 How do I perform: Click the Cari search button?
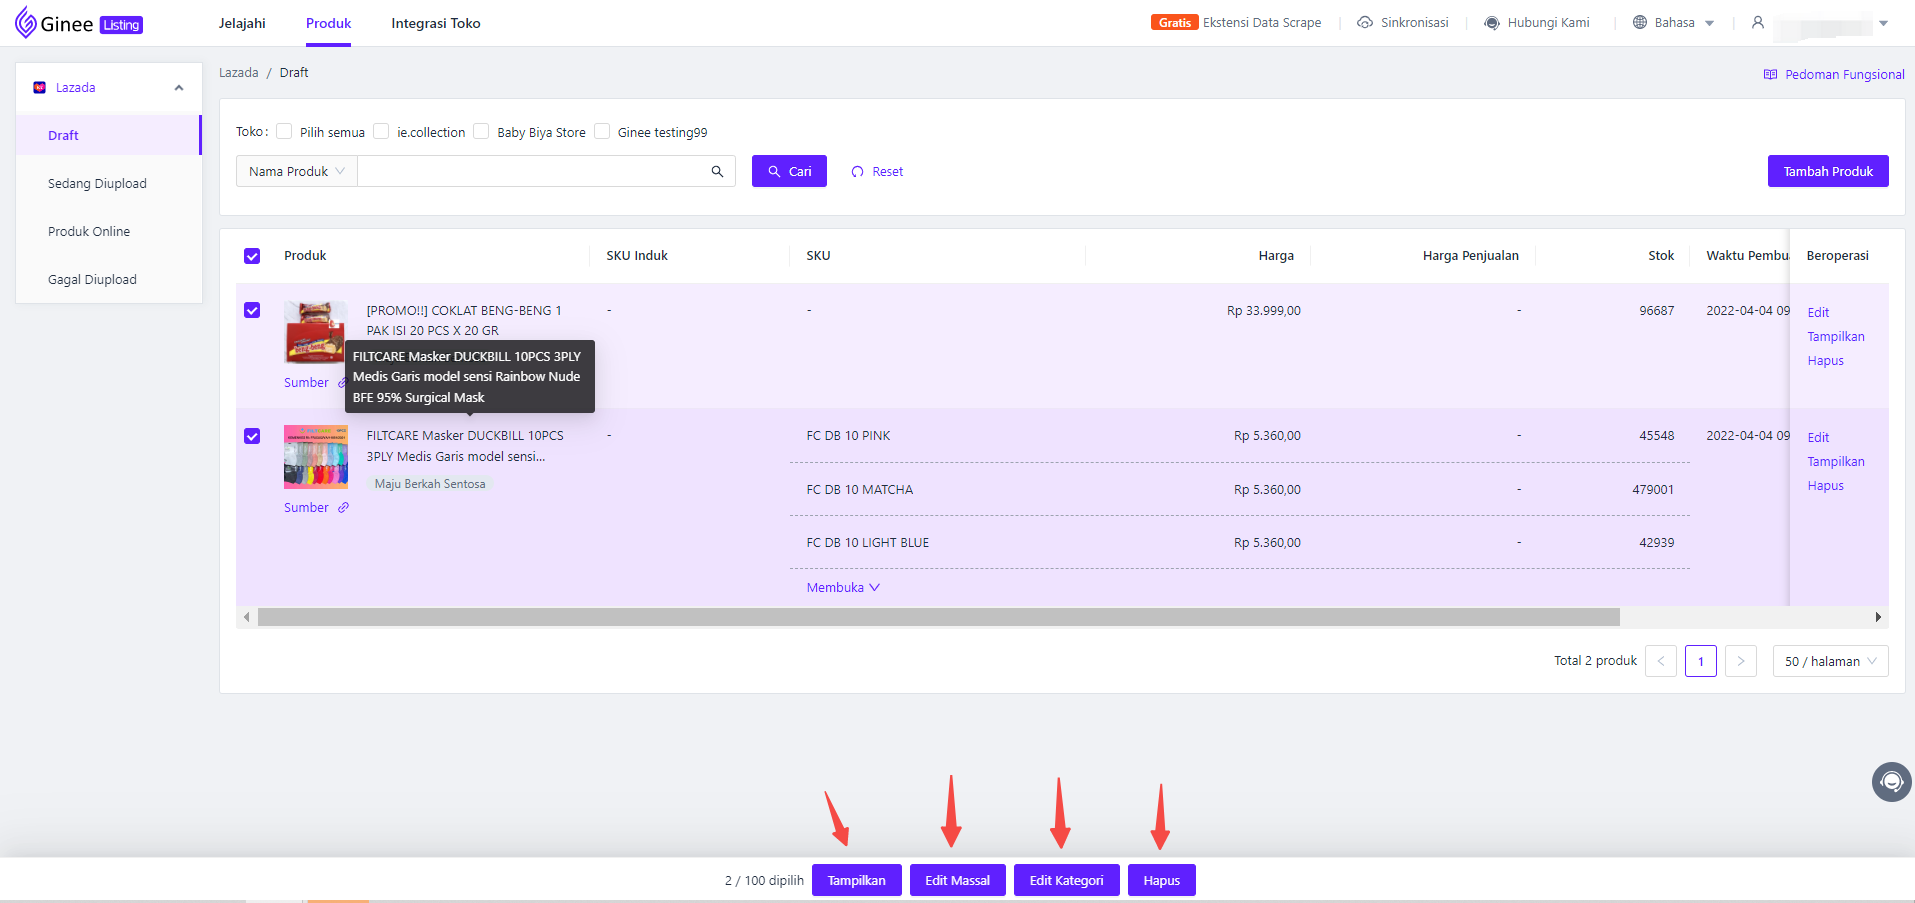pyautogui.click(x=789, y=171)
